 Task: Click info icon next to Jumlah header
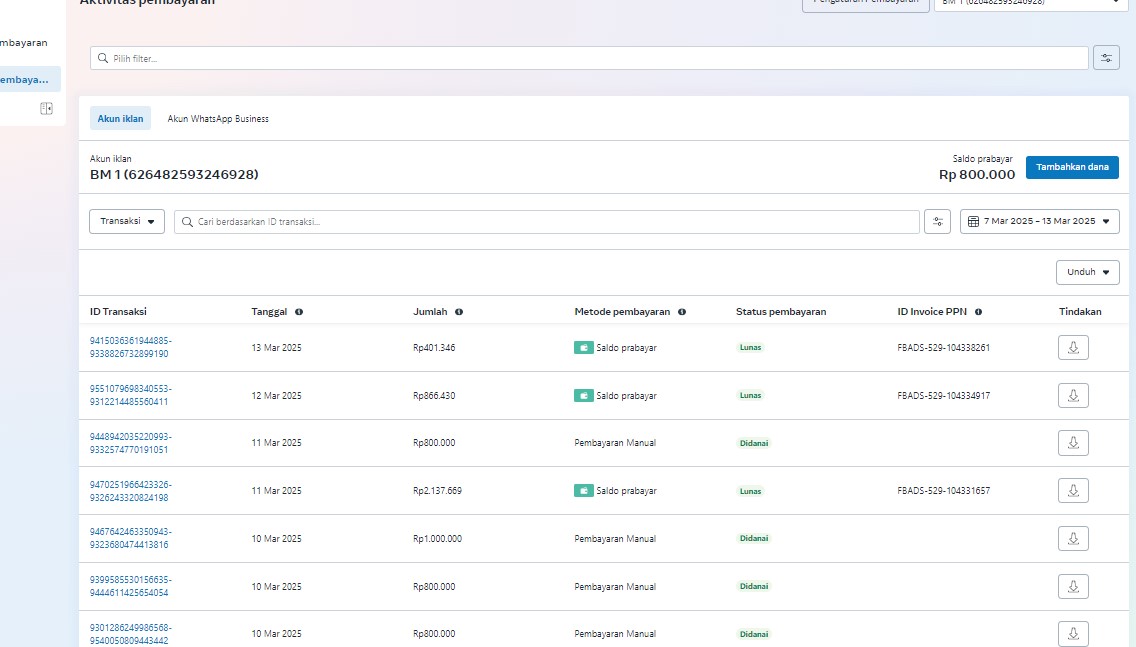[459, 312]
